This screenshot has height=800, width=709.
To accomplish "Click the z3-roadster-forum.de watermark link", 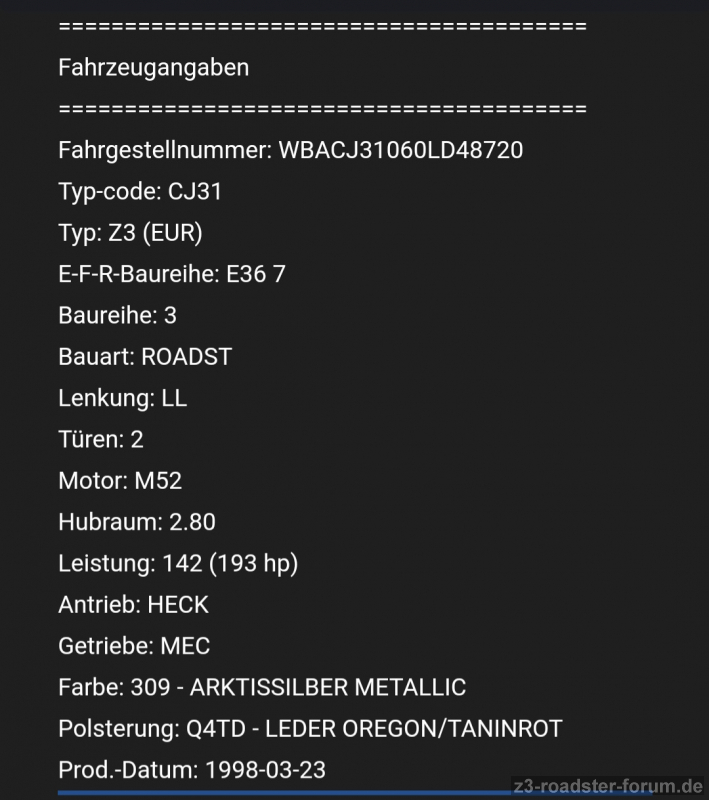I will [607, 785].
